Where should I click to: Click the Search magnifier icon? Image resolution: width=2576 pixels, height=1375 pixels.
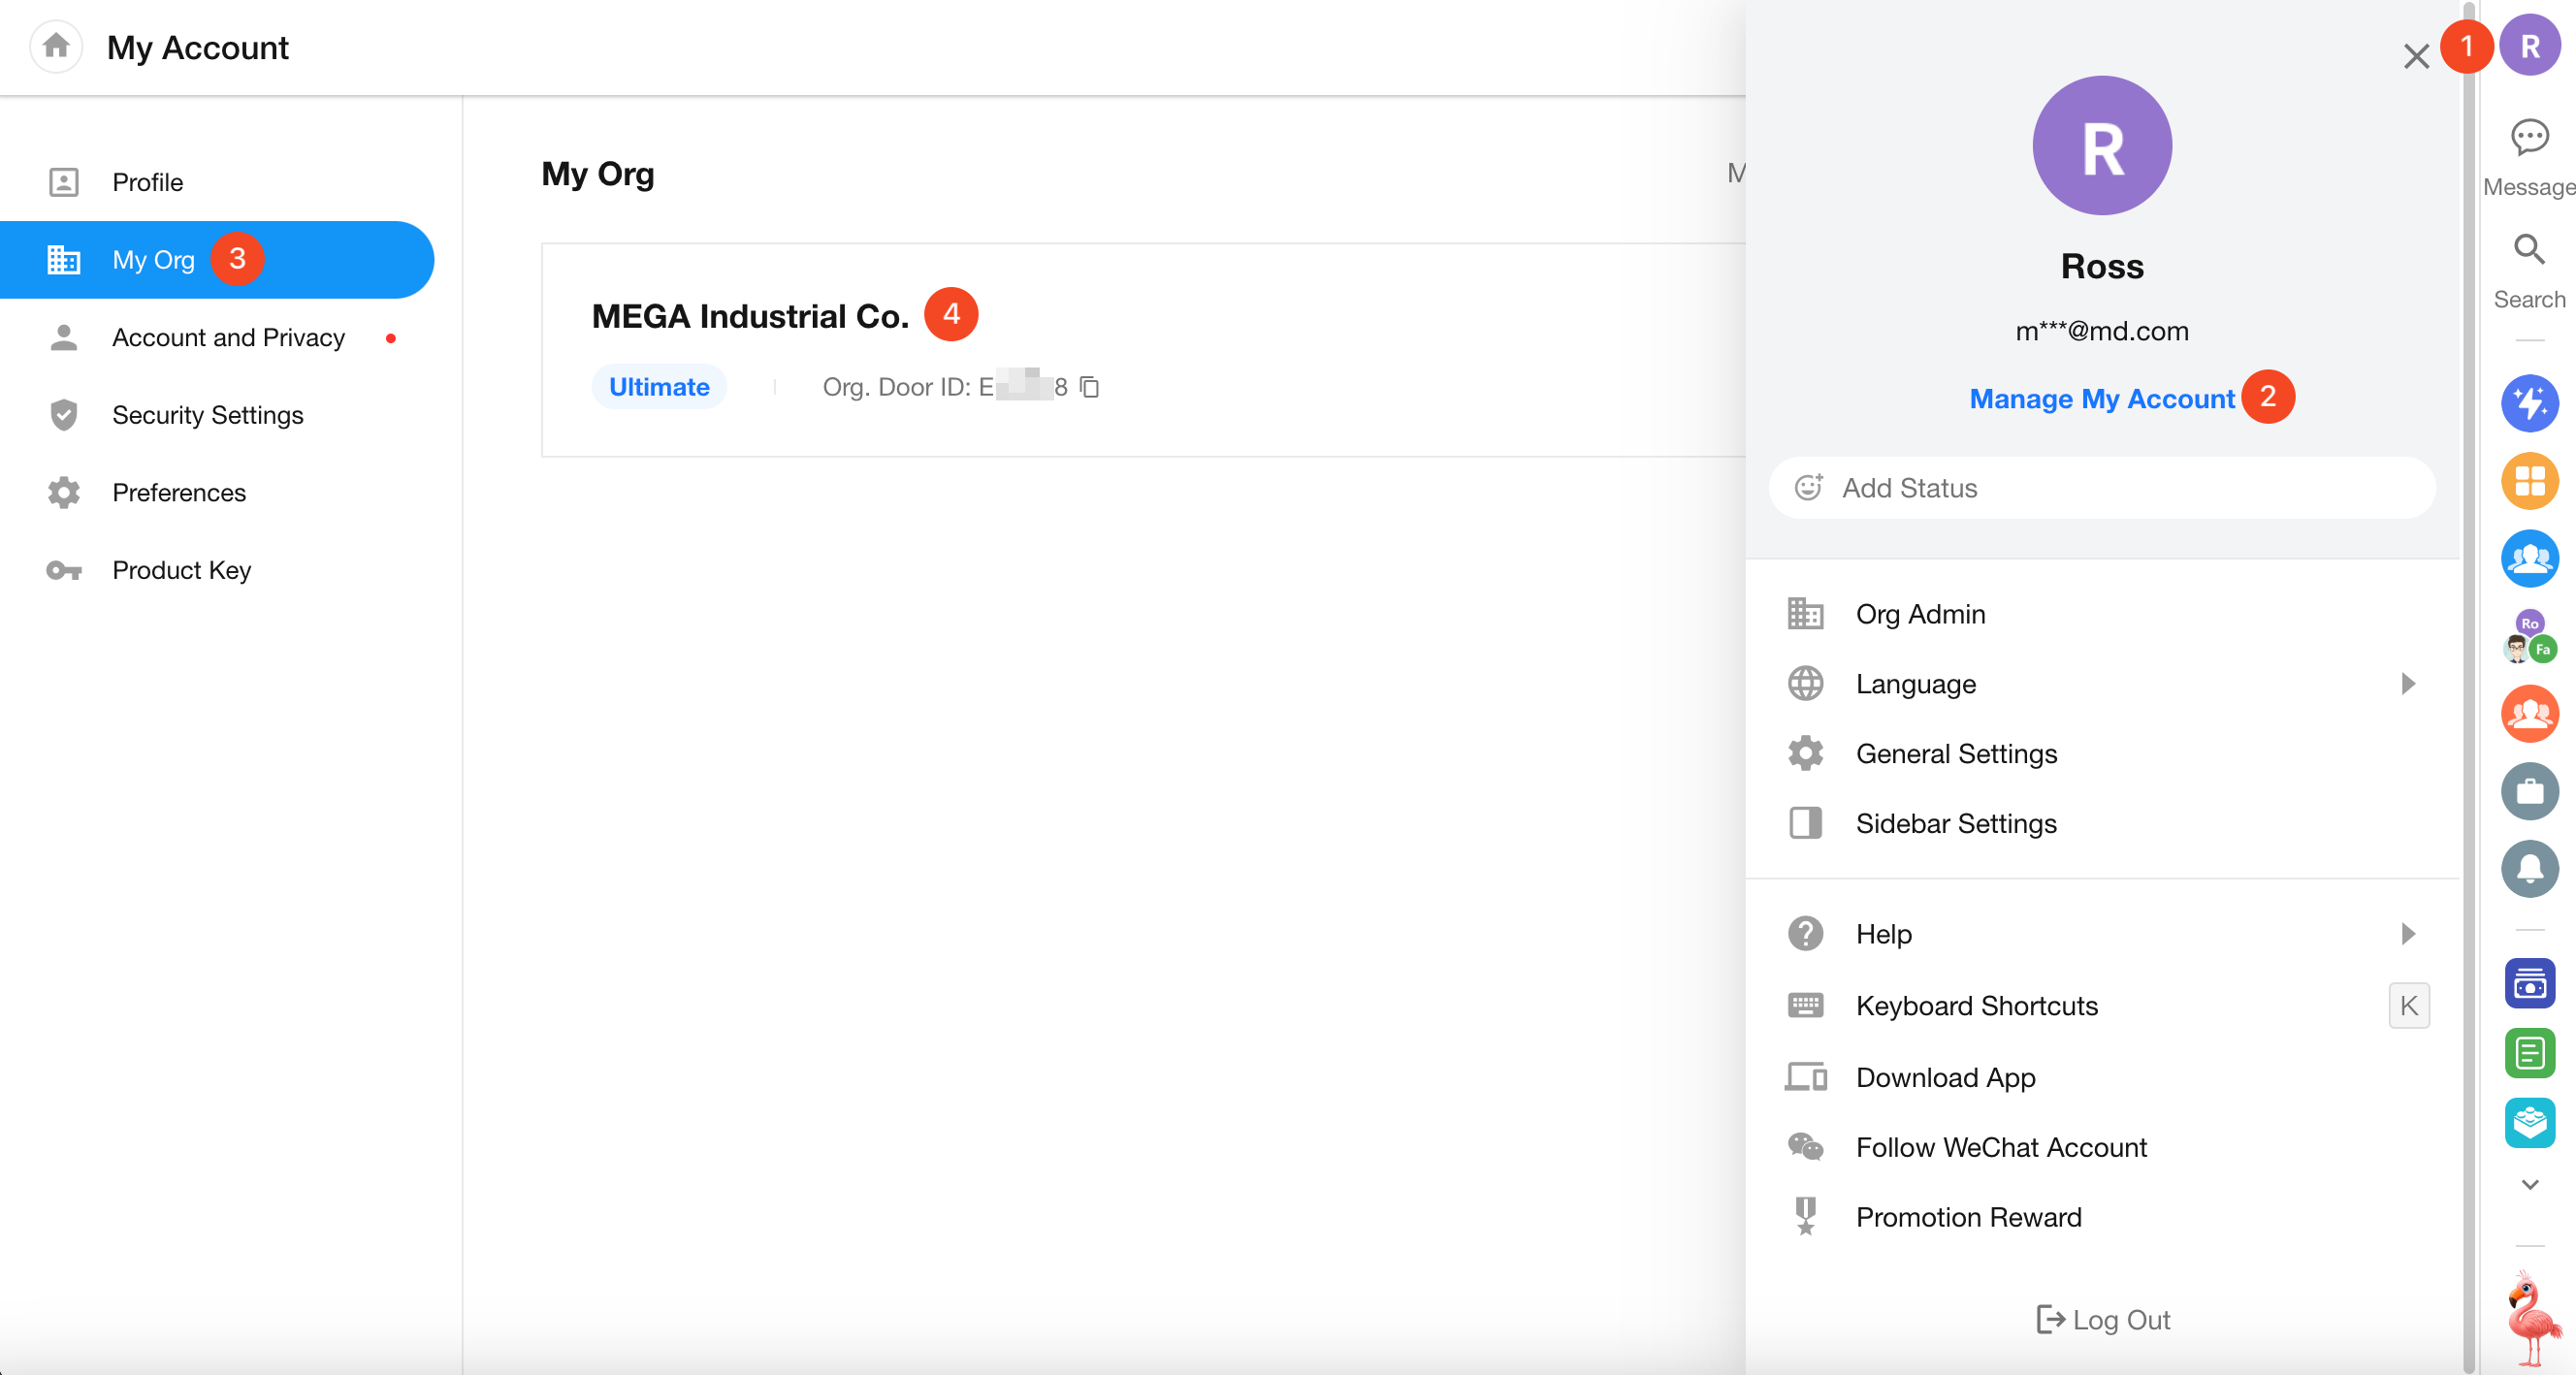pos(2529,250)
